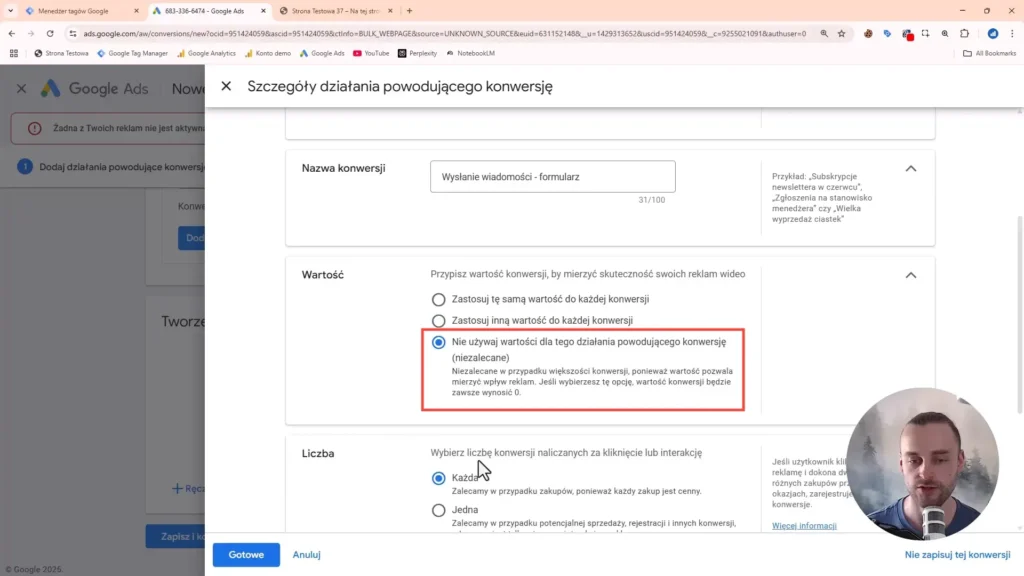This screenshot has height=576, width=1024.
Task: Open Perplexity bookmark
Action: [417, 54]
